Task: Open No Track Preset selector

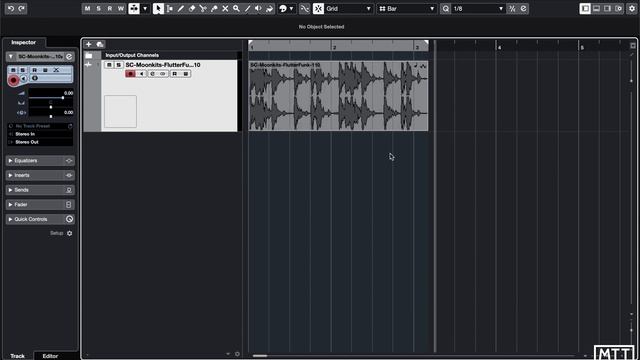Action: pyautogui.click(x=40, y=126)
